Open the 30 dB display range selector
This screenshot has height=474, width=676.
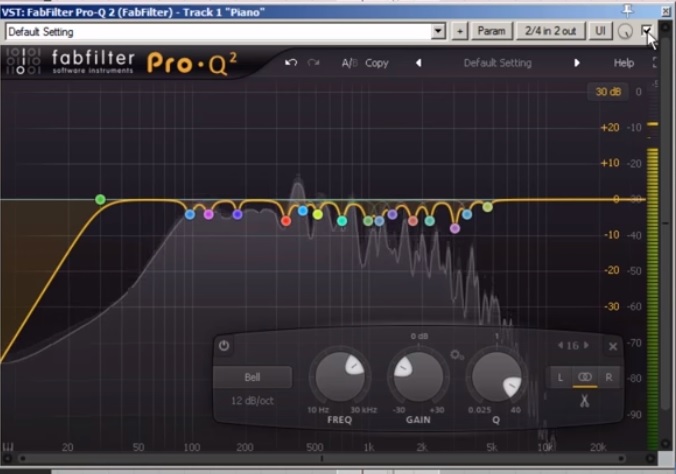tap(608, 91)
